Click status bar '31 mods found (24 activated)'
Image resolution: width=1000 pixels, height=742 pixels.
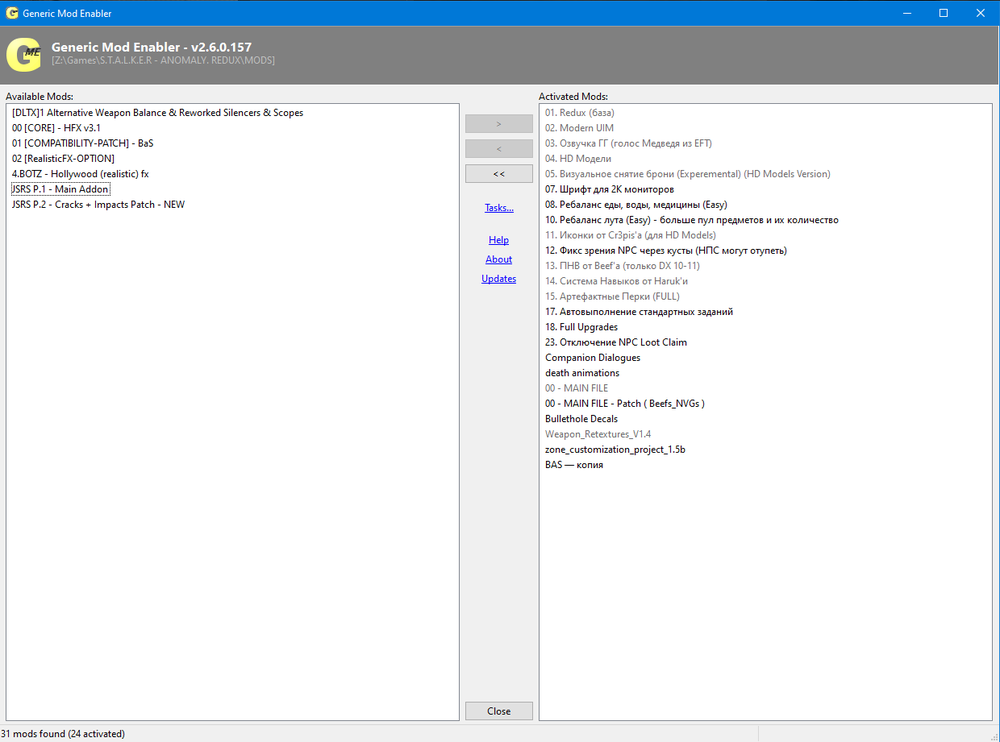[62, 734]
